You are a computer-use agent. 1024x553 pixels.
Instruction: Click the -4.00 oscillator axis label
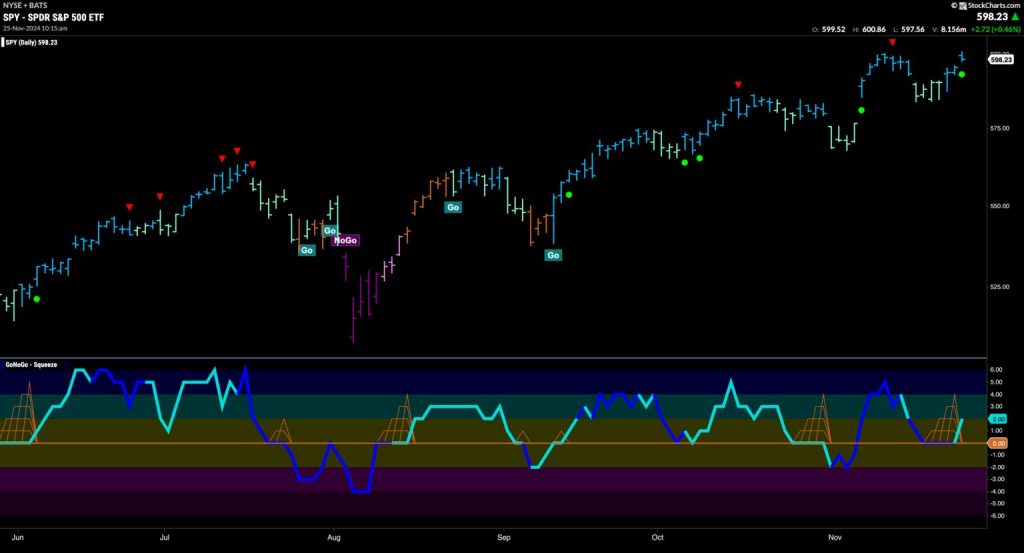997,491
